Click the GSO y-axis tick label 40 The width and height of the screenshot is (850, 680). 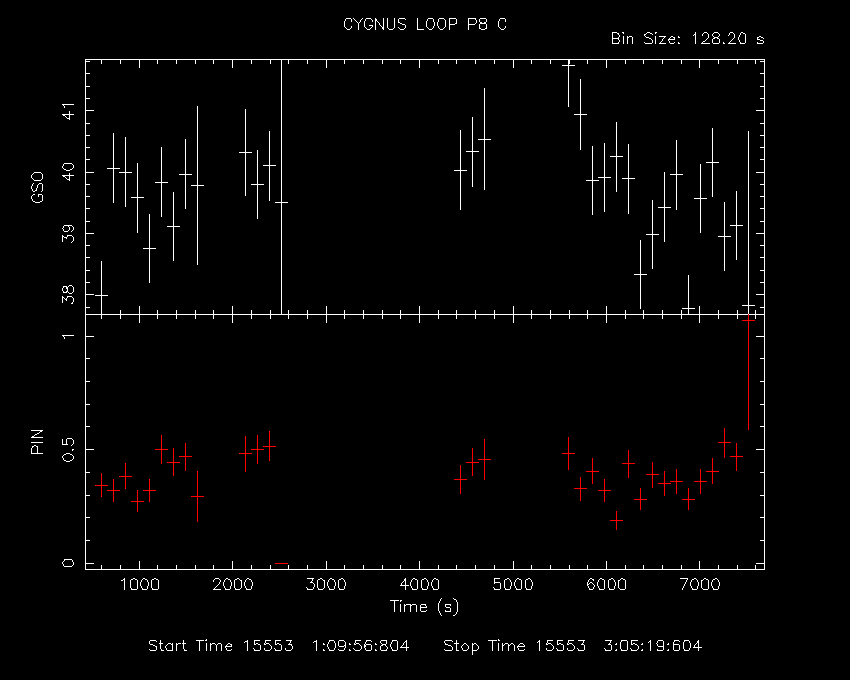pos(68,172)
